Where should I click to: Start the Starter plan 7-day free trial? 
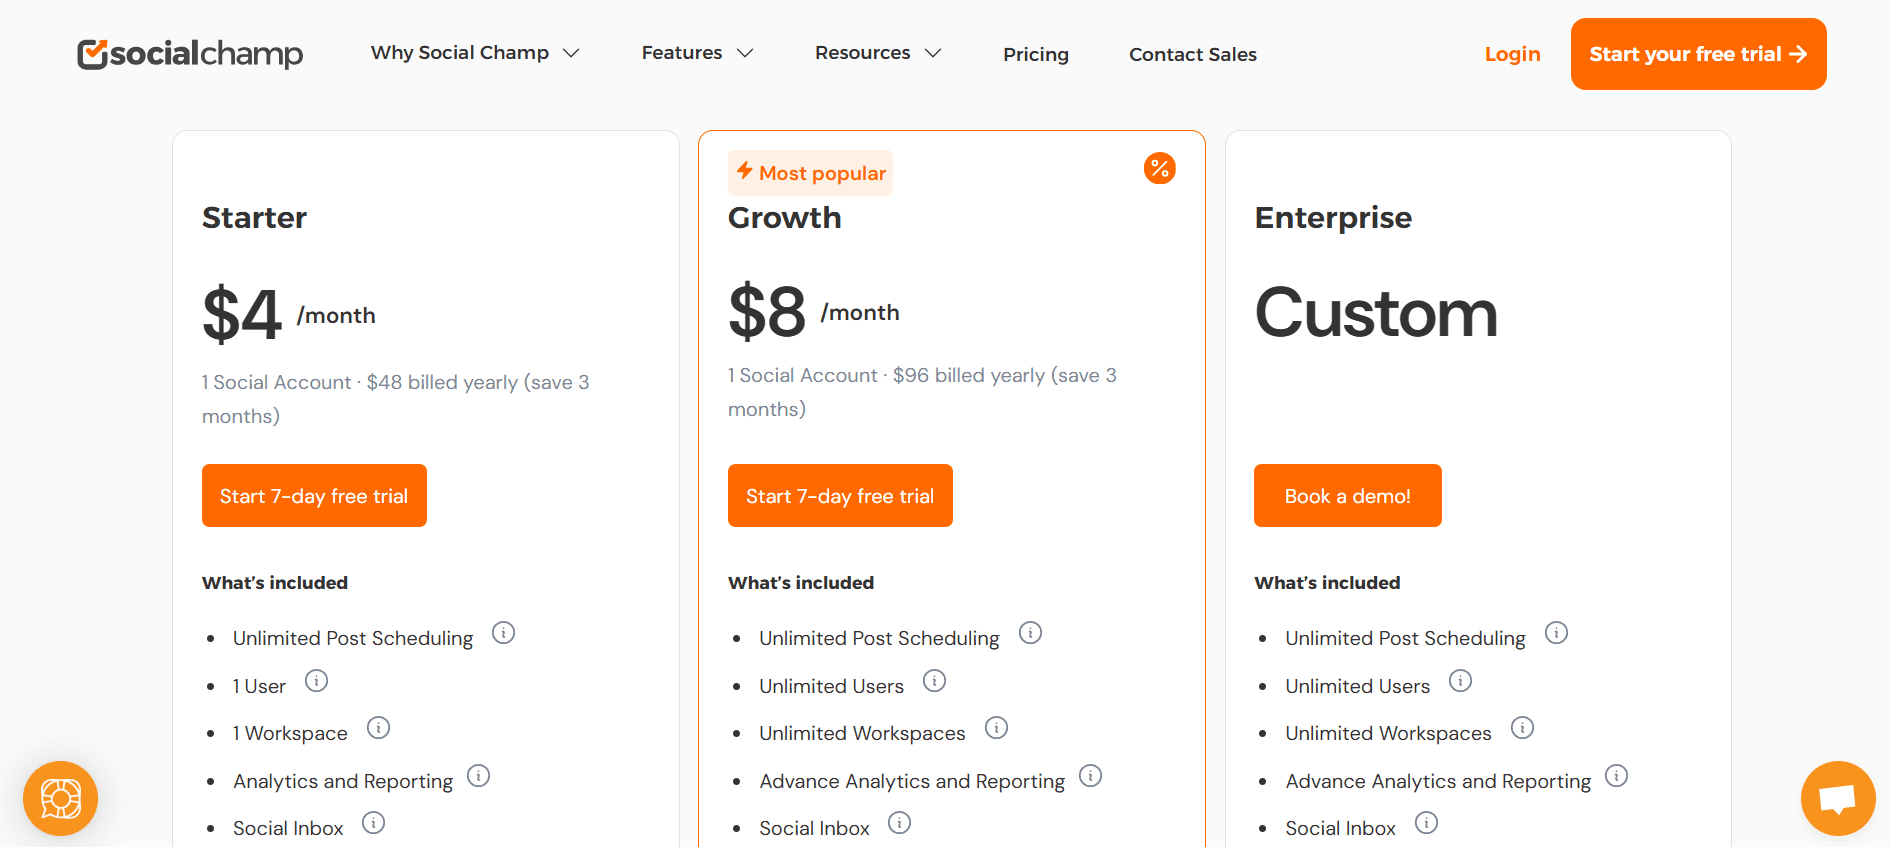(314, 495)
